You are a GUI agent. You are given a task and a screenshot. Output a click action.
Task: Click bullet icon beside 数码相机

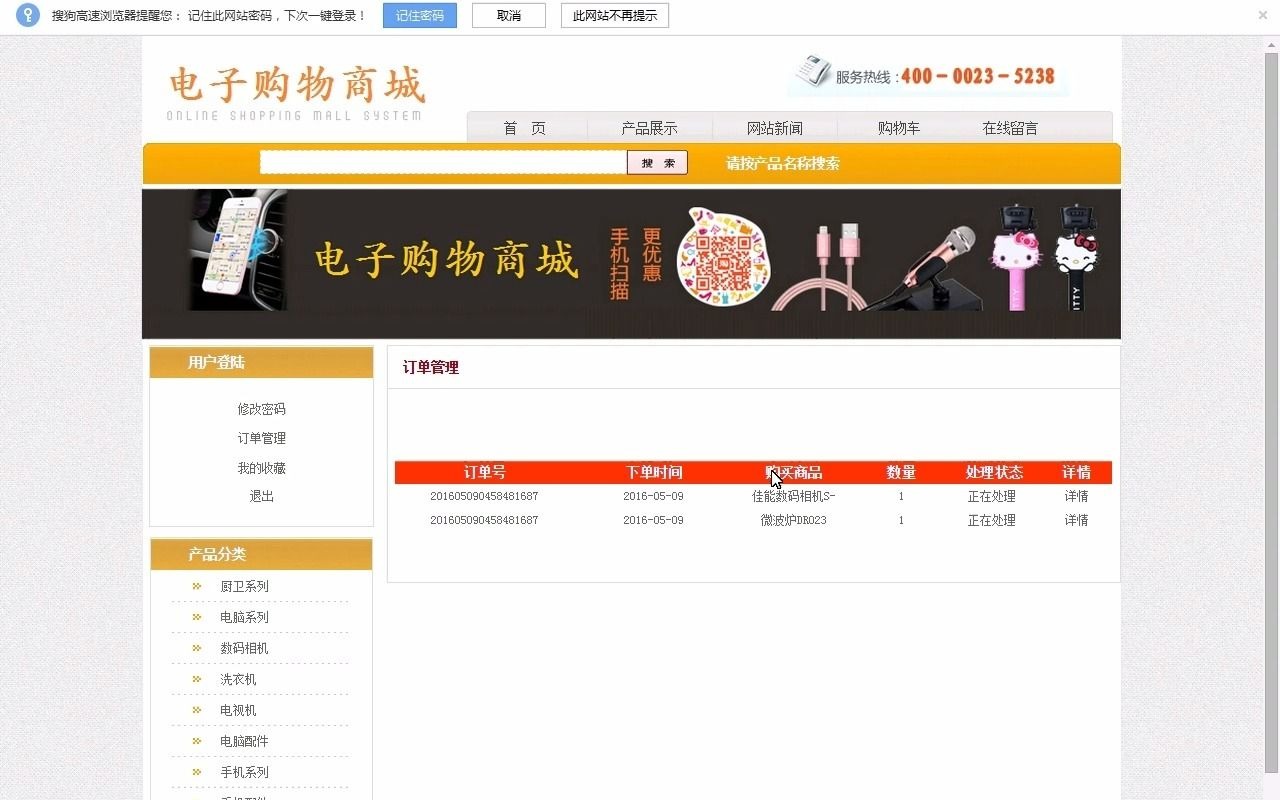click(x=197, y=648)
